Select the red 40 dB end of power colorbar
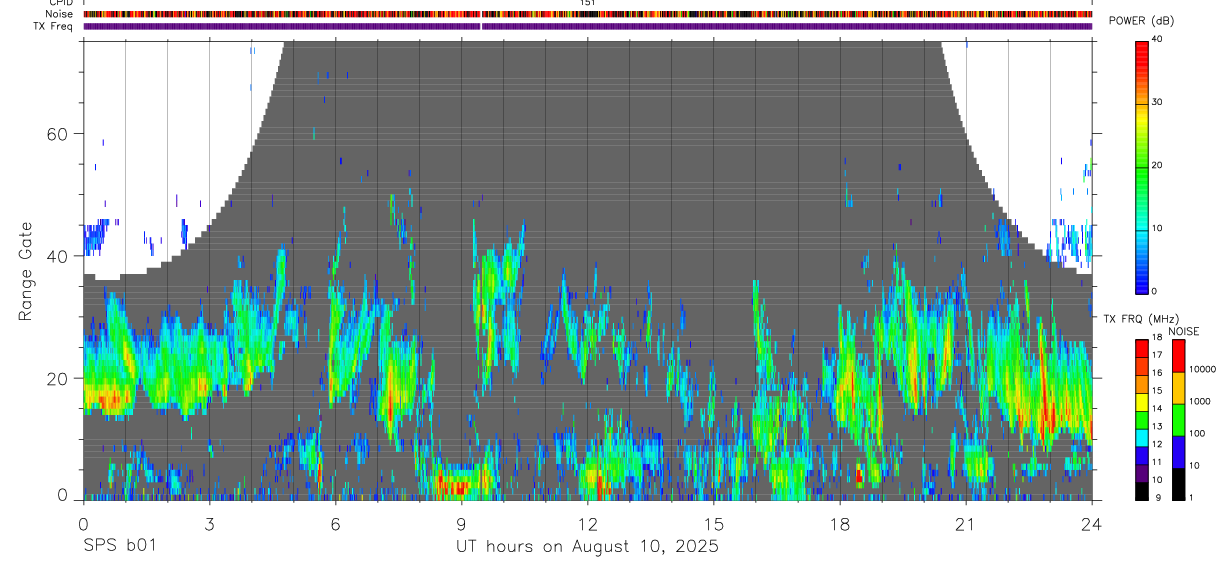Viewport: 1228px width, 567px height. click(x=1142, y=45)
